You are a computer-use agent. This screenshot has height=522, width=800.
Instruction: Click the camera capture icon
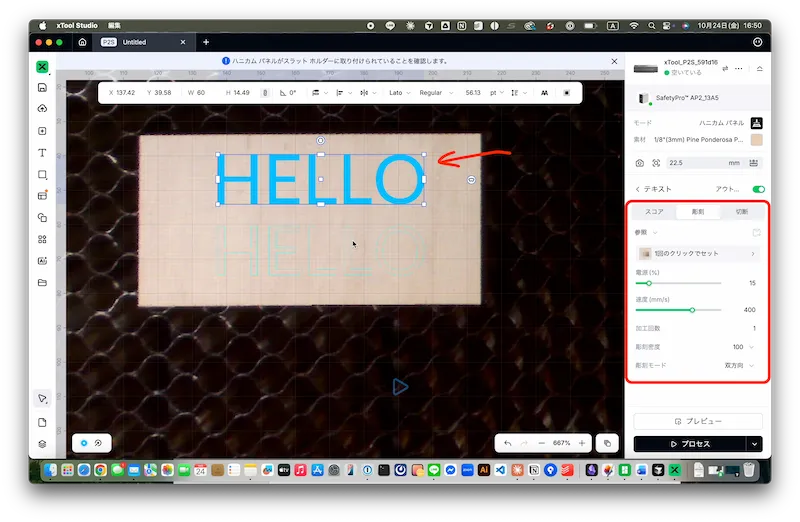640,163
